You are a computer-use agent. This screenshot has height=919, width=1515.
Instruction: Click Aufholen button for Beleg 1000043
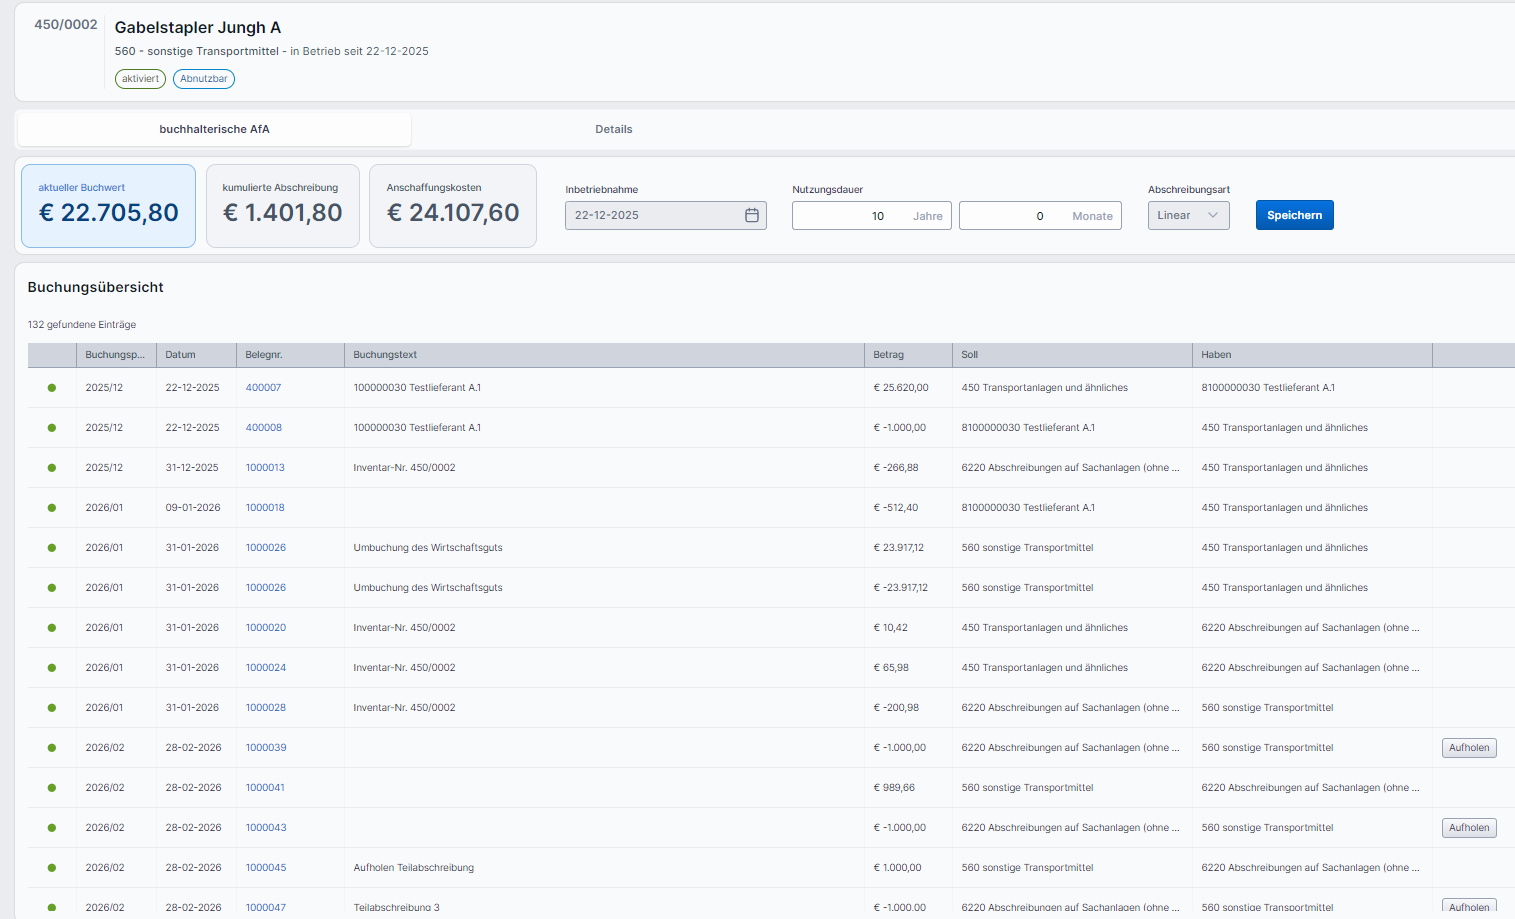(x=1468, y=828)
